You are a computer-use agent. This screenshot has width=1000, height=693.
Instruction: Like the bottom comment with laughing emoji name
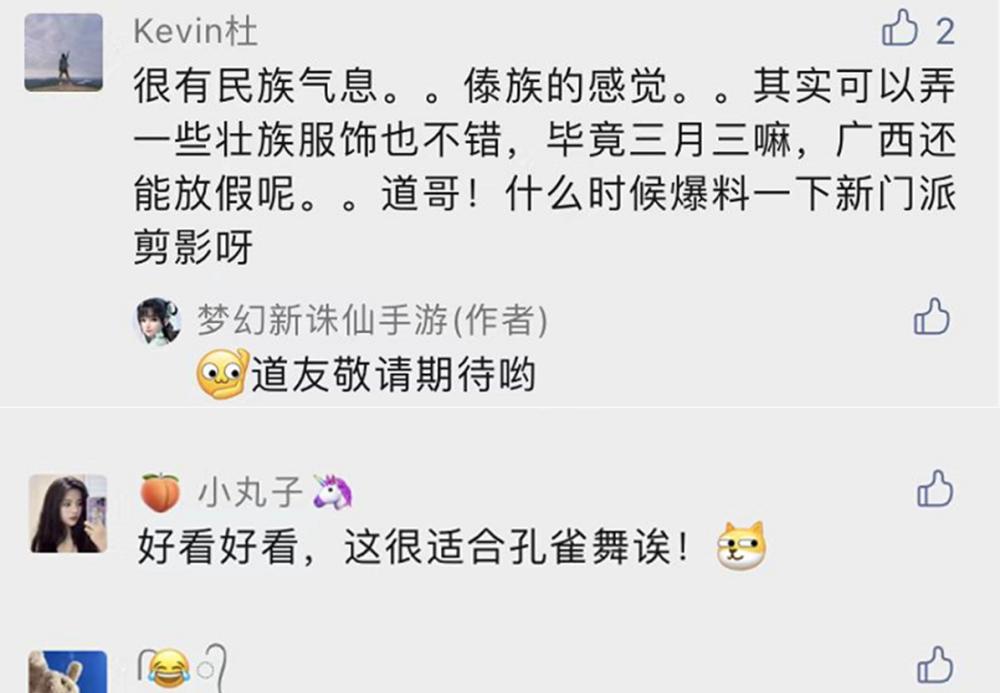[x=935, y=665]
